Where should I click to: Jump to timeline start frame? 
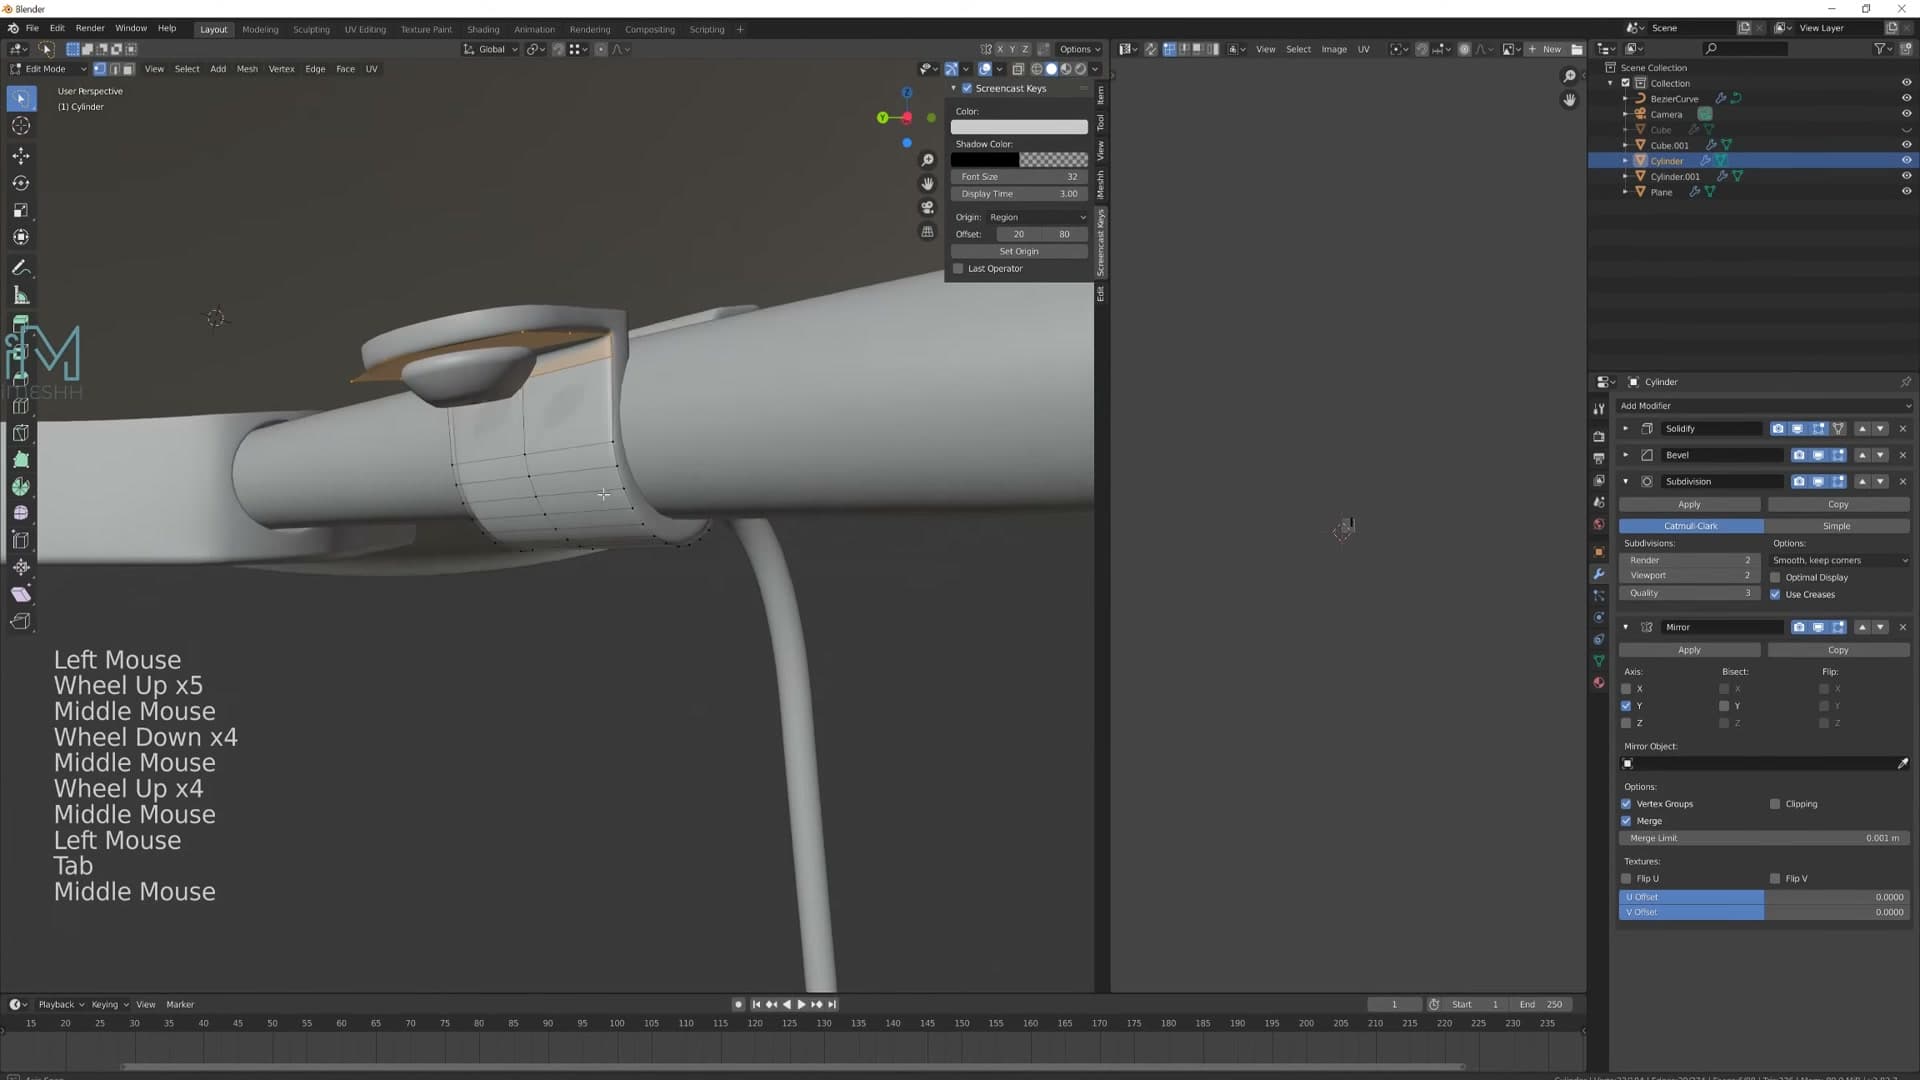[x=756, y=1004]
